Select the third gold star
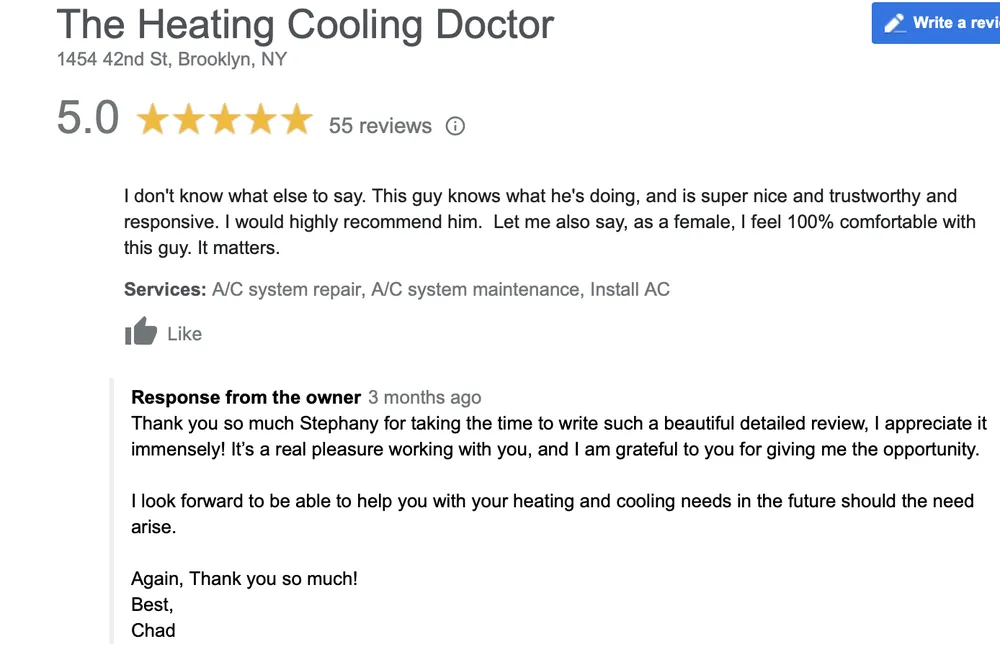1000x662 pixels. click(225, 118)
